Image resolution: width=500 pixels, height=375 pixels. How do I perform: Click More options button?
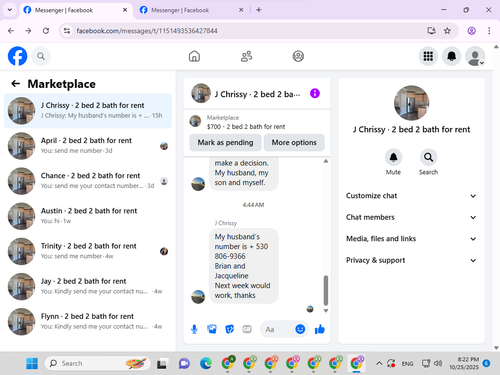pyautogui.click(x=294, y=142)
